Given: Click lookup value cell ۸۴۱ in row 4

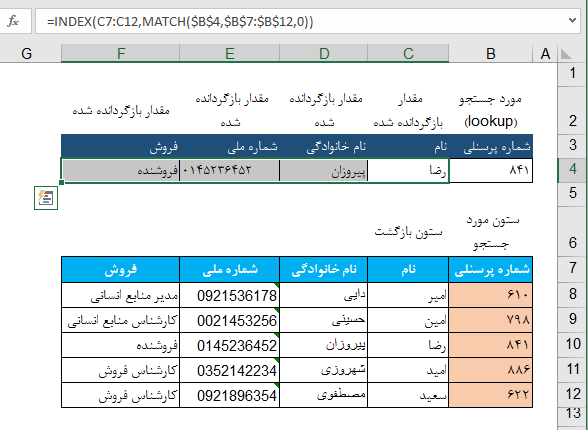Looking at the screenshot, I should [x=490, y=170].
